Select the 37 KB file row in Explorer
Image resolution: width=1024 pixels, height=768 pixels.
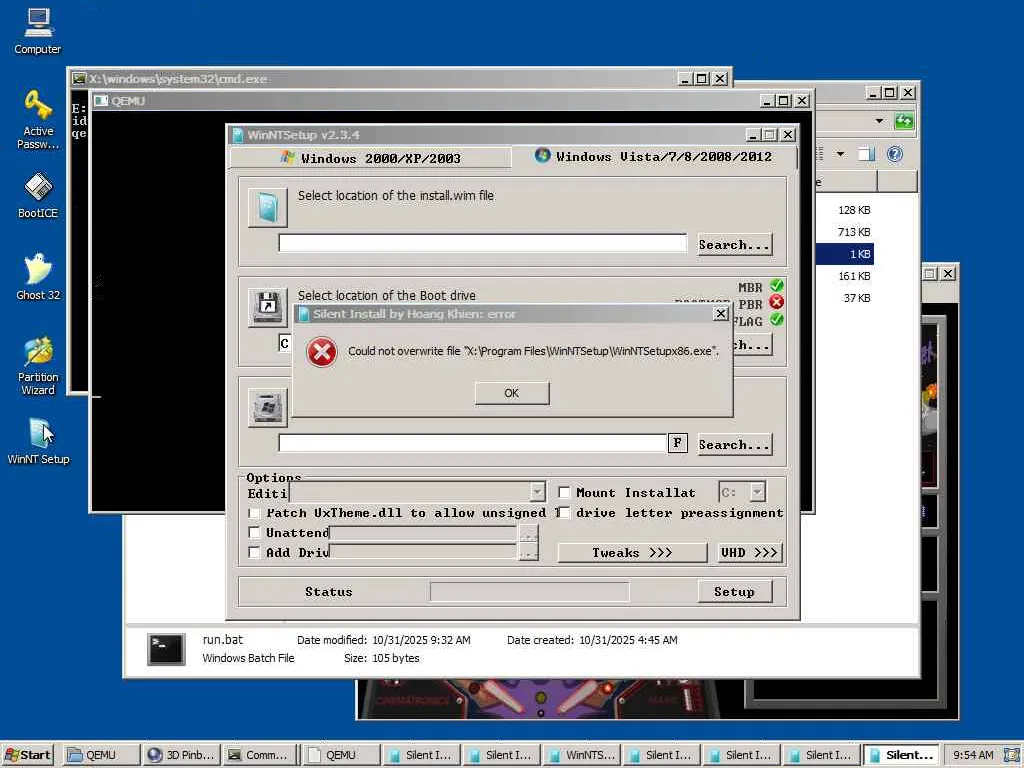[x=844, y=298]
